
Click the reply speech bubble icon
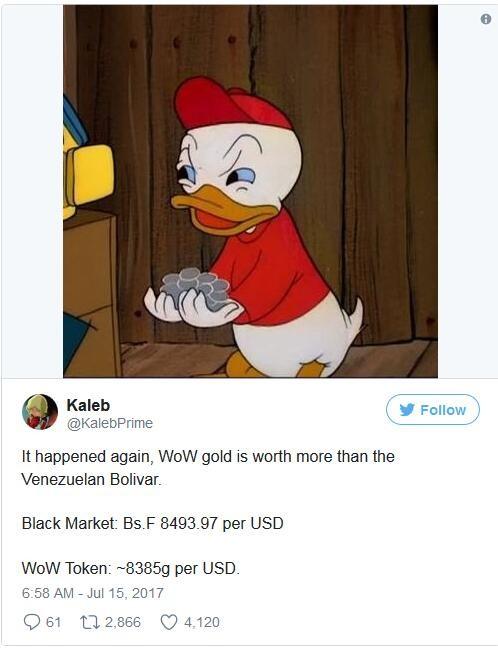click(32, 622)
